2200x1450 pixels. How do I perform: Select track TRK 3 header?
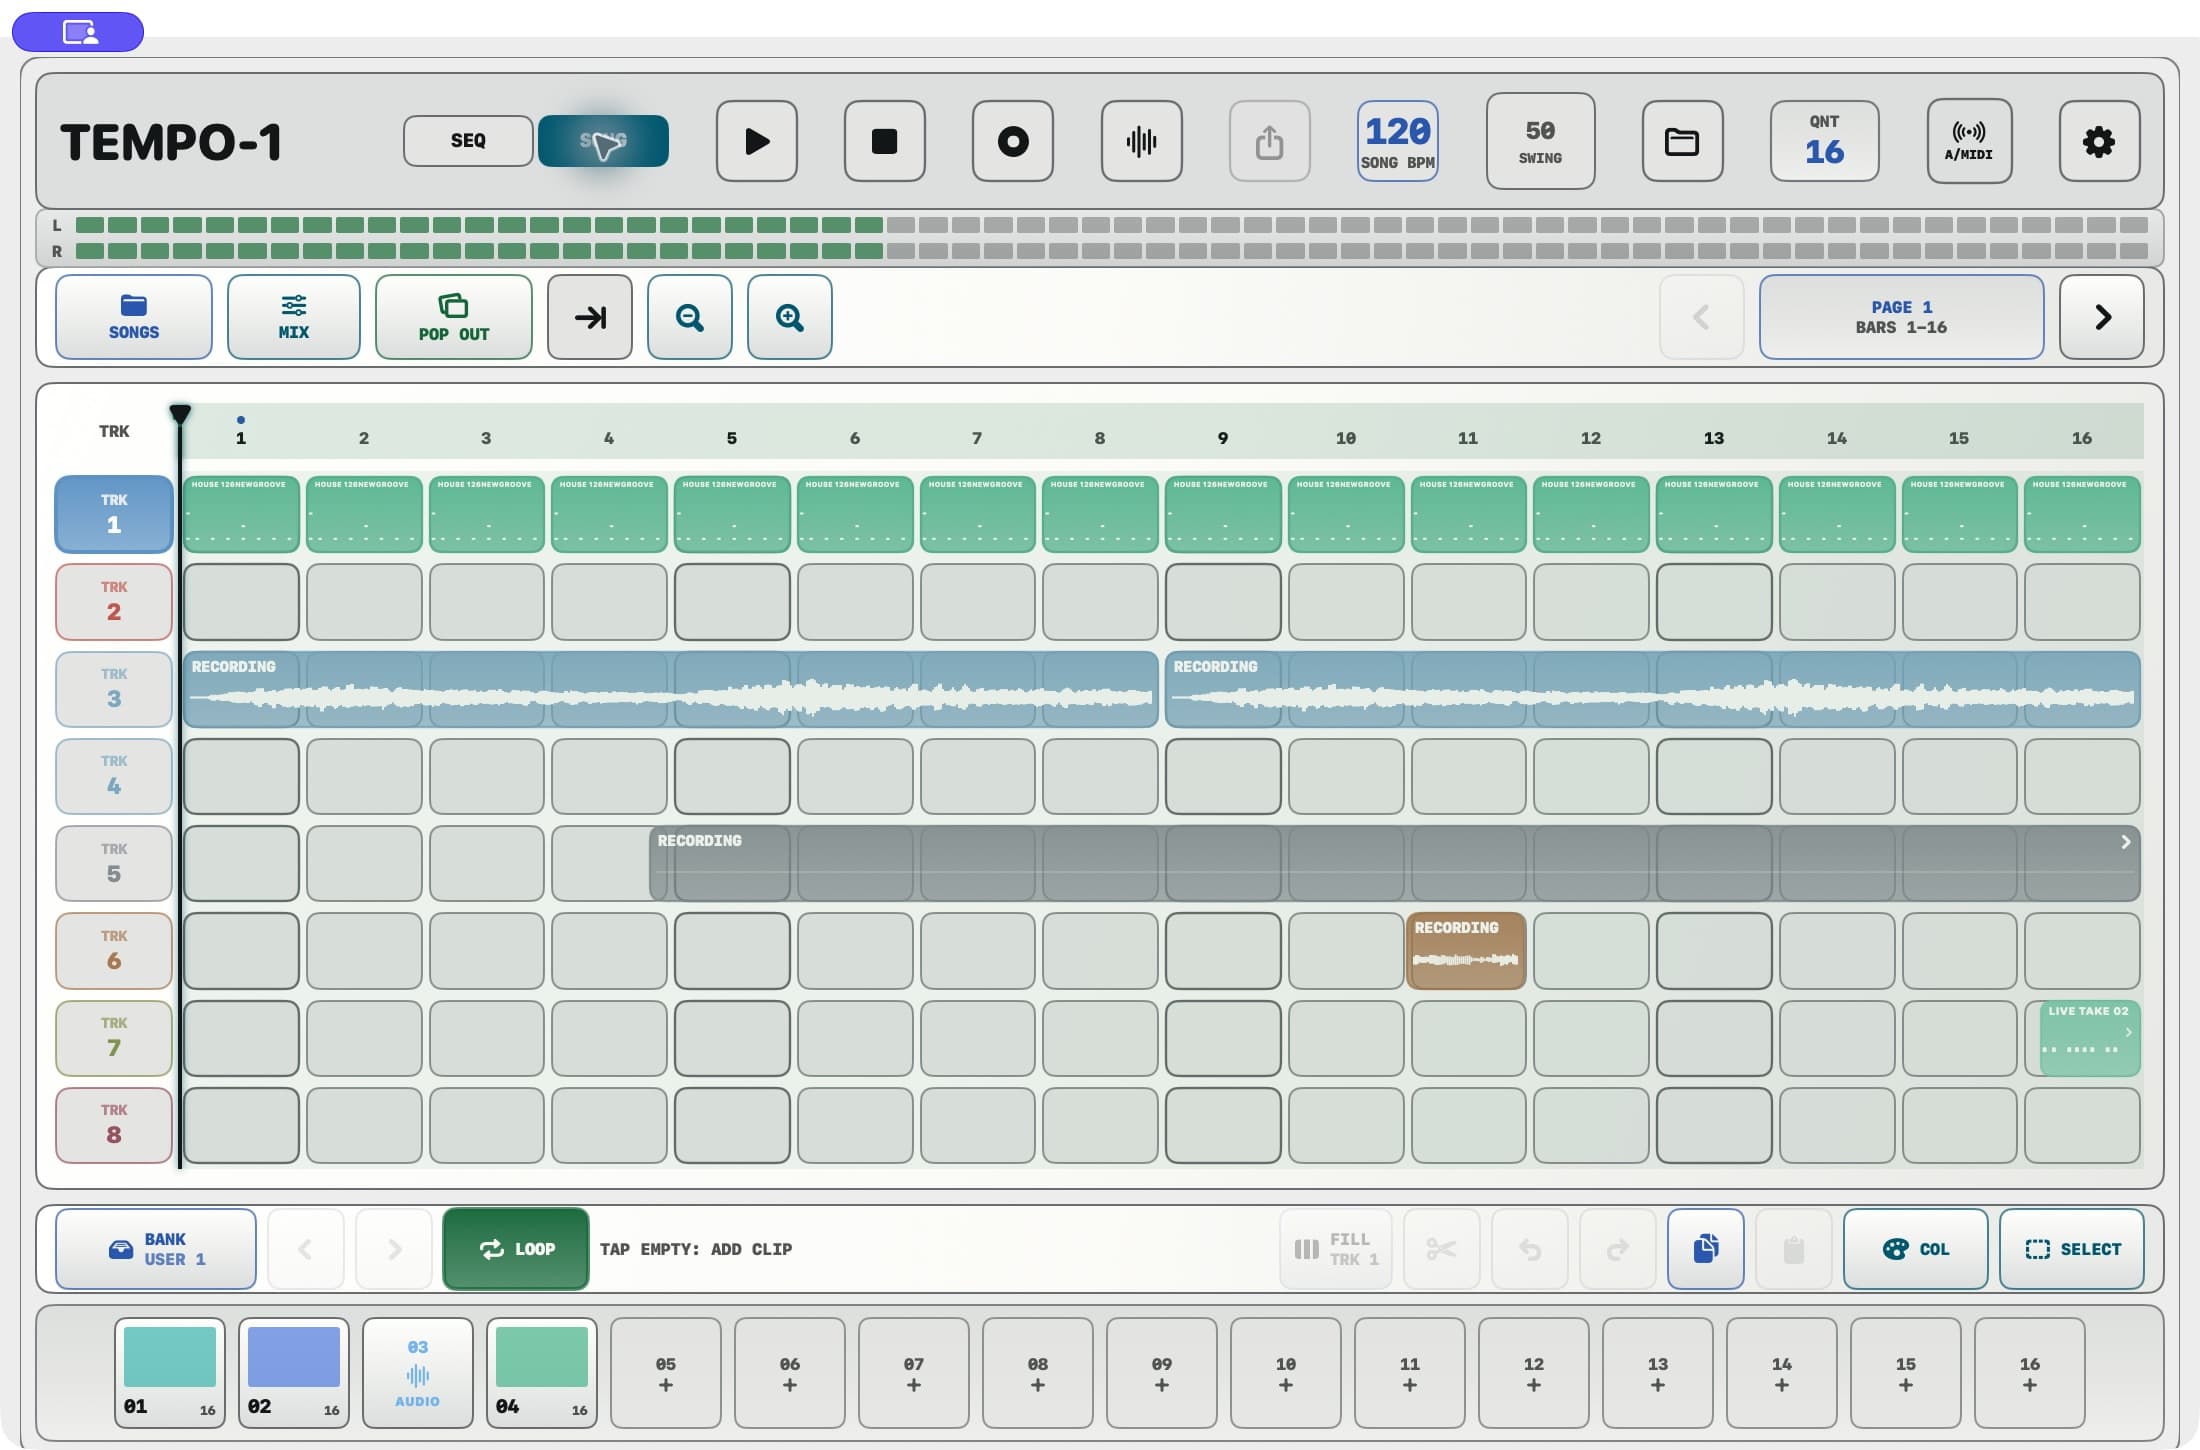114,689
